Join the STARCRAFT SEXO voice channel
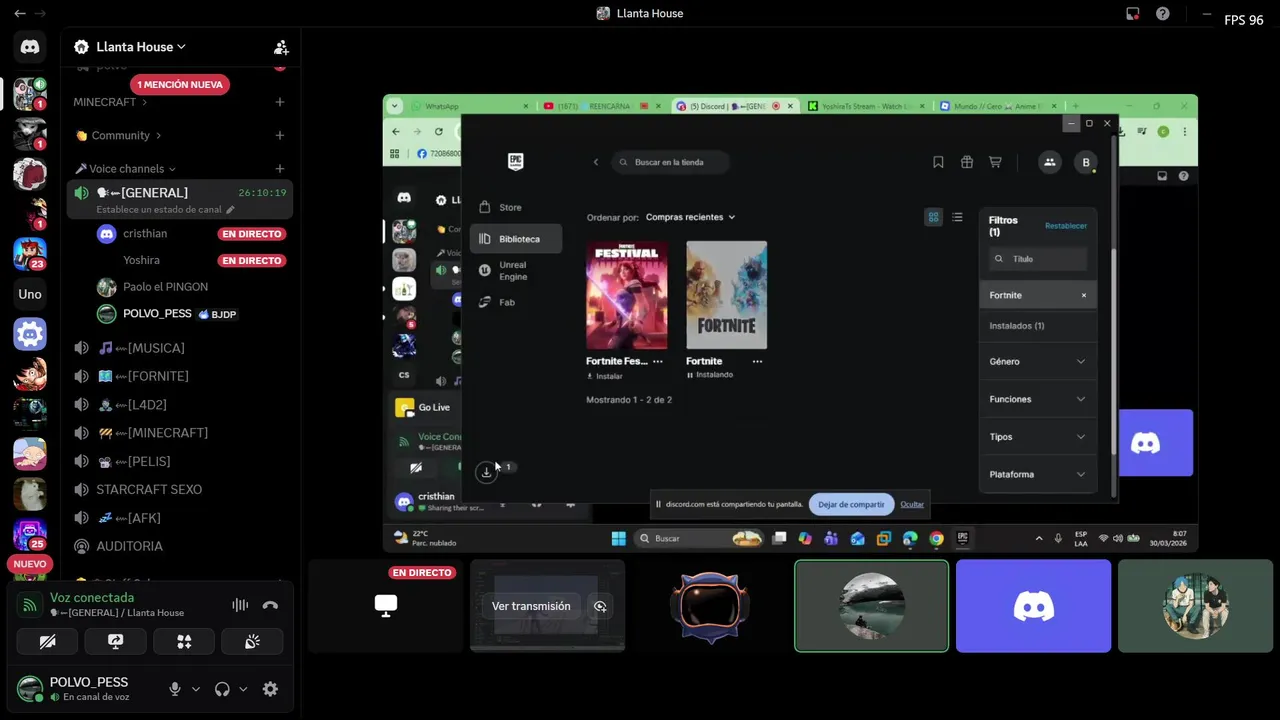 pyautogui.click(x=180, y=489)
